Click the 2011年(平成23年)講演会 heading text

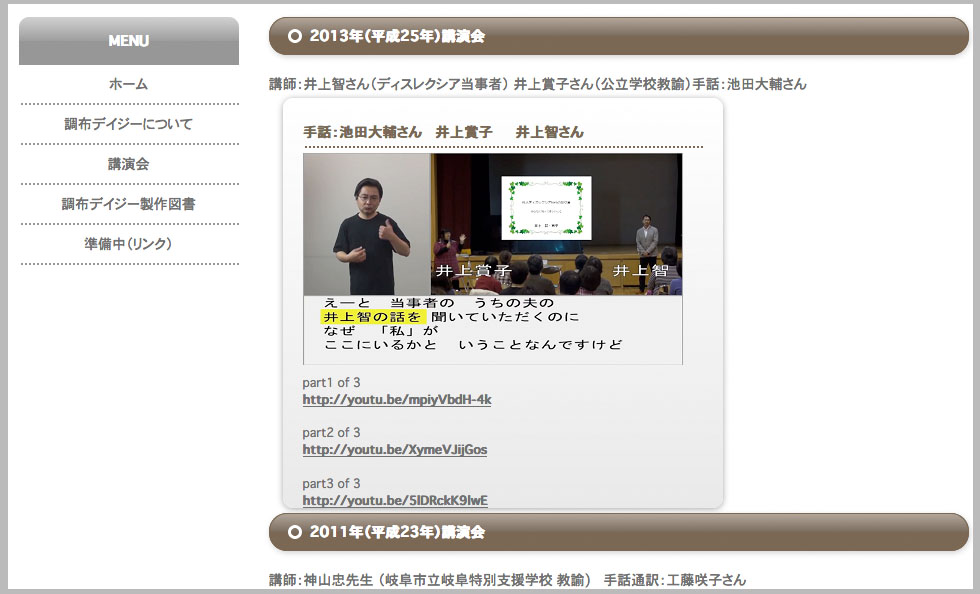397,532
